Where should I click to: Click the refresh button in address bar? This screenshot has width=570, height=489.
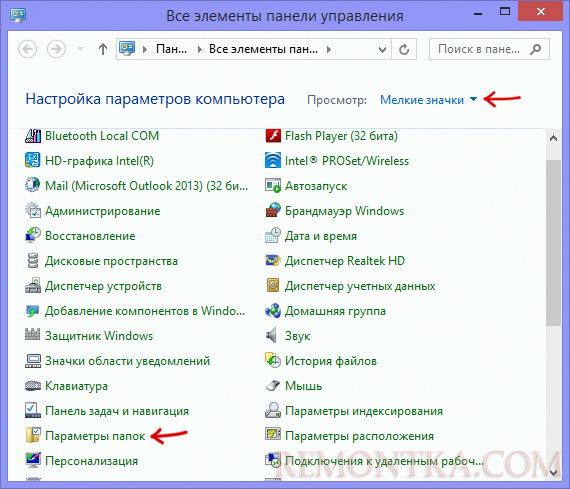coord(404,49)
